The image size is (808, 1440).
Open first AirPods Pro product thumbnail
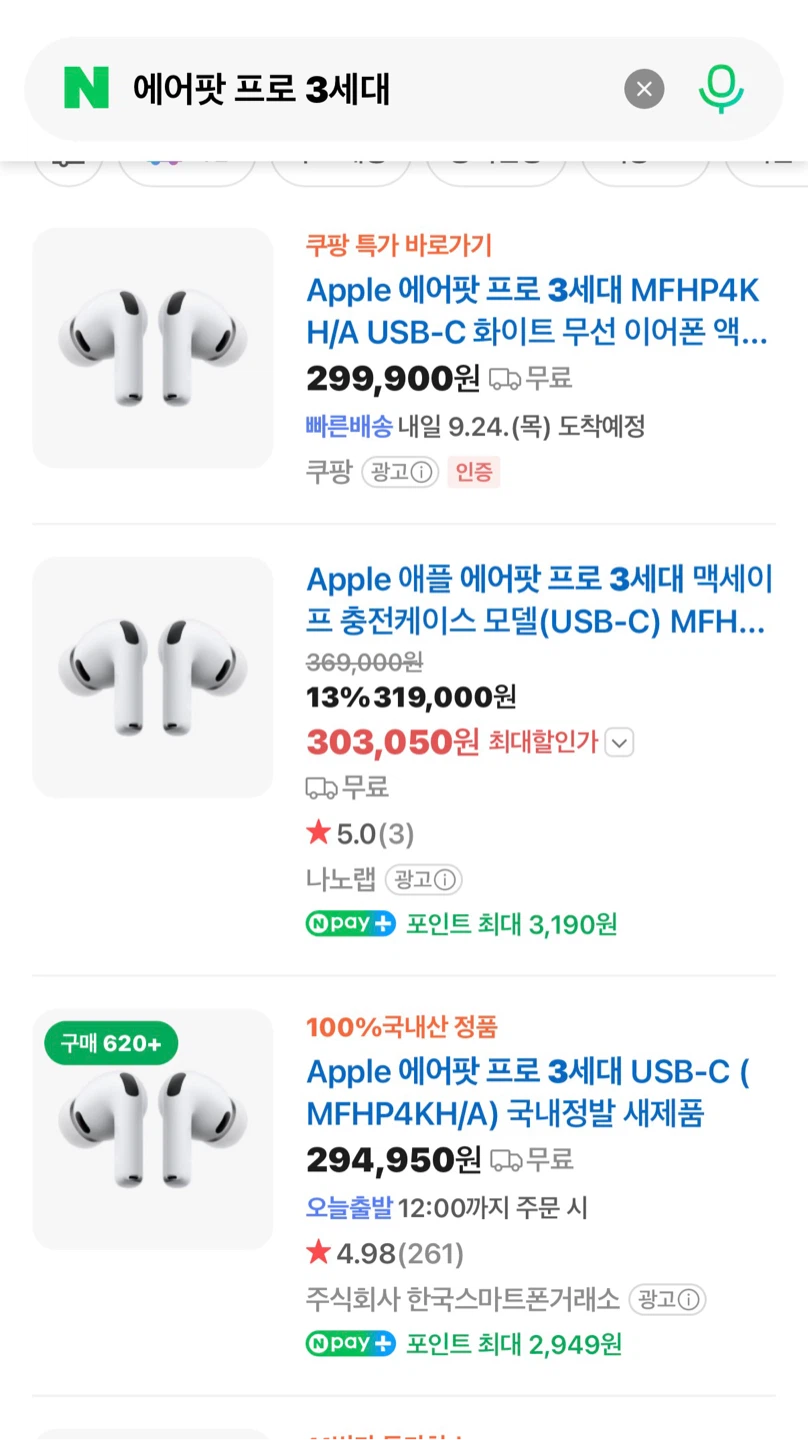tap(153, 348)
